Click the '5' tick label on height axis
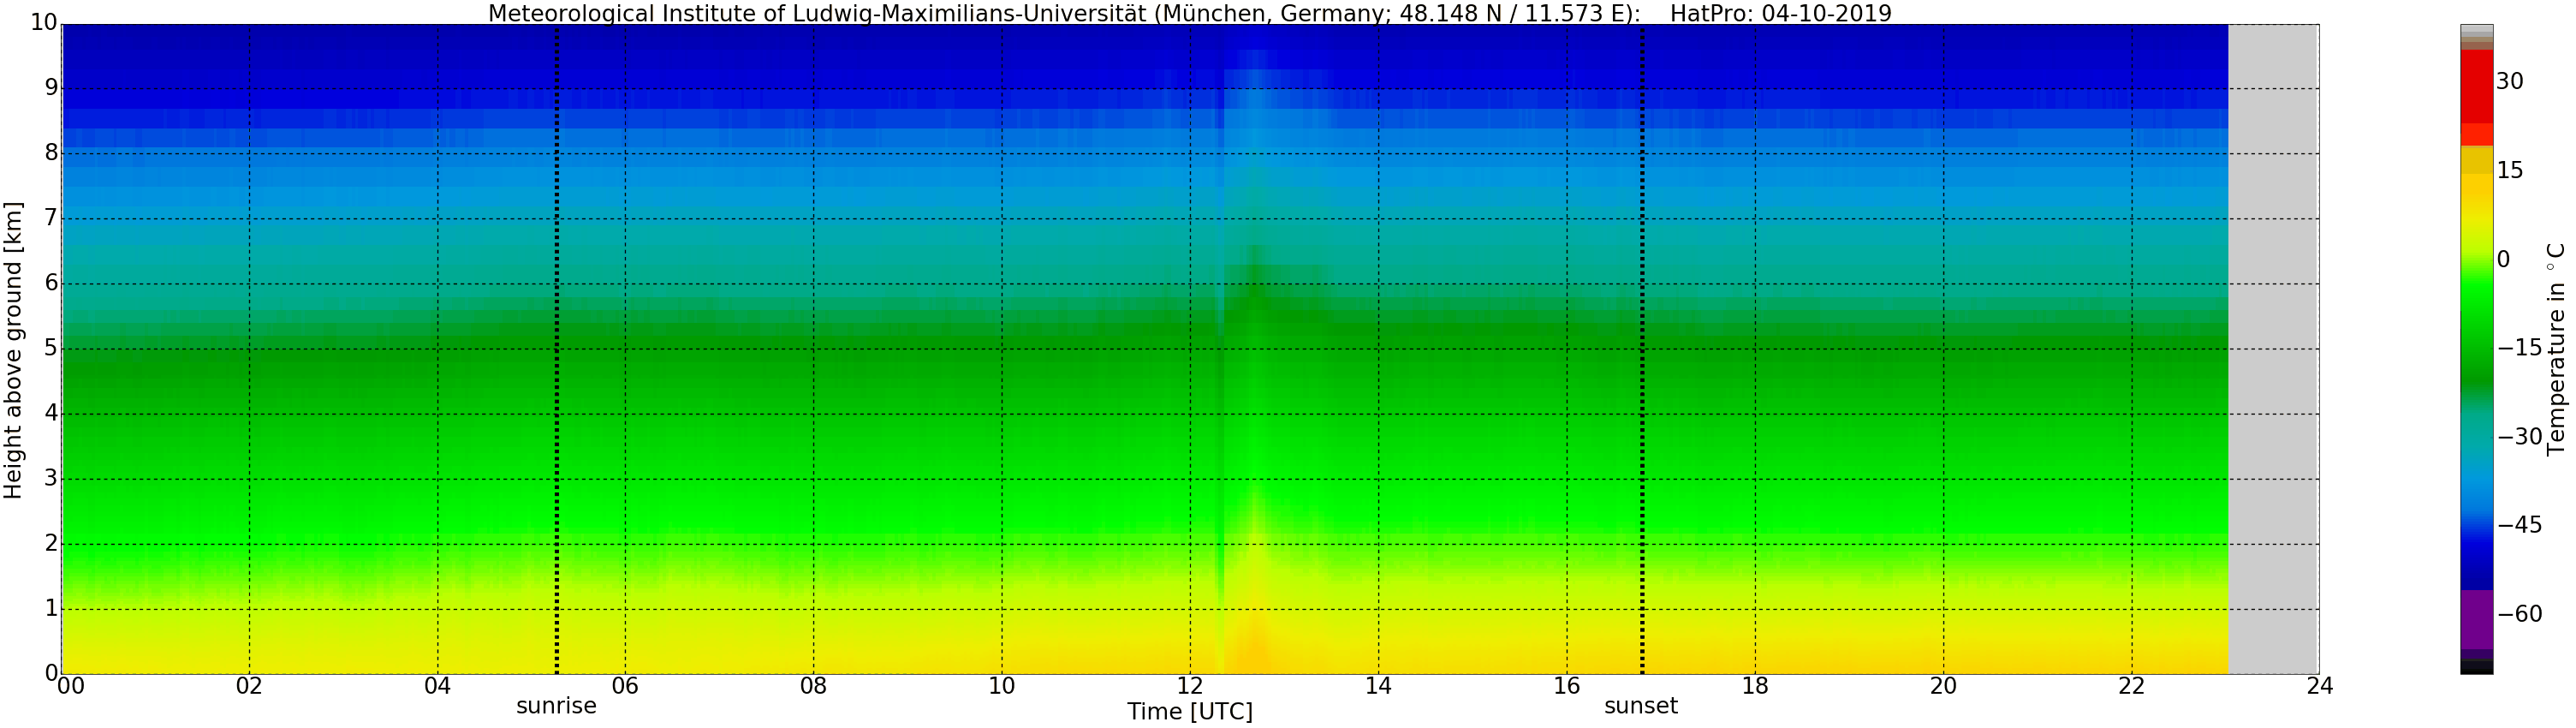The image size is (2576, 728). pos(51,348)
